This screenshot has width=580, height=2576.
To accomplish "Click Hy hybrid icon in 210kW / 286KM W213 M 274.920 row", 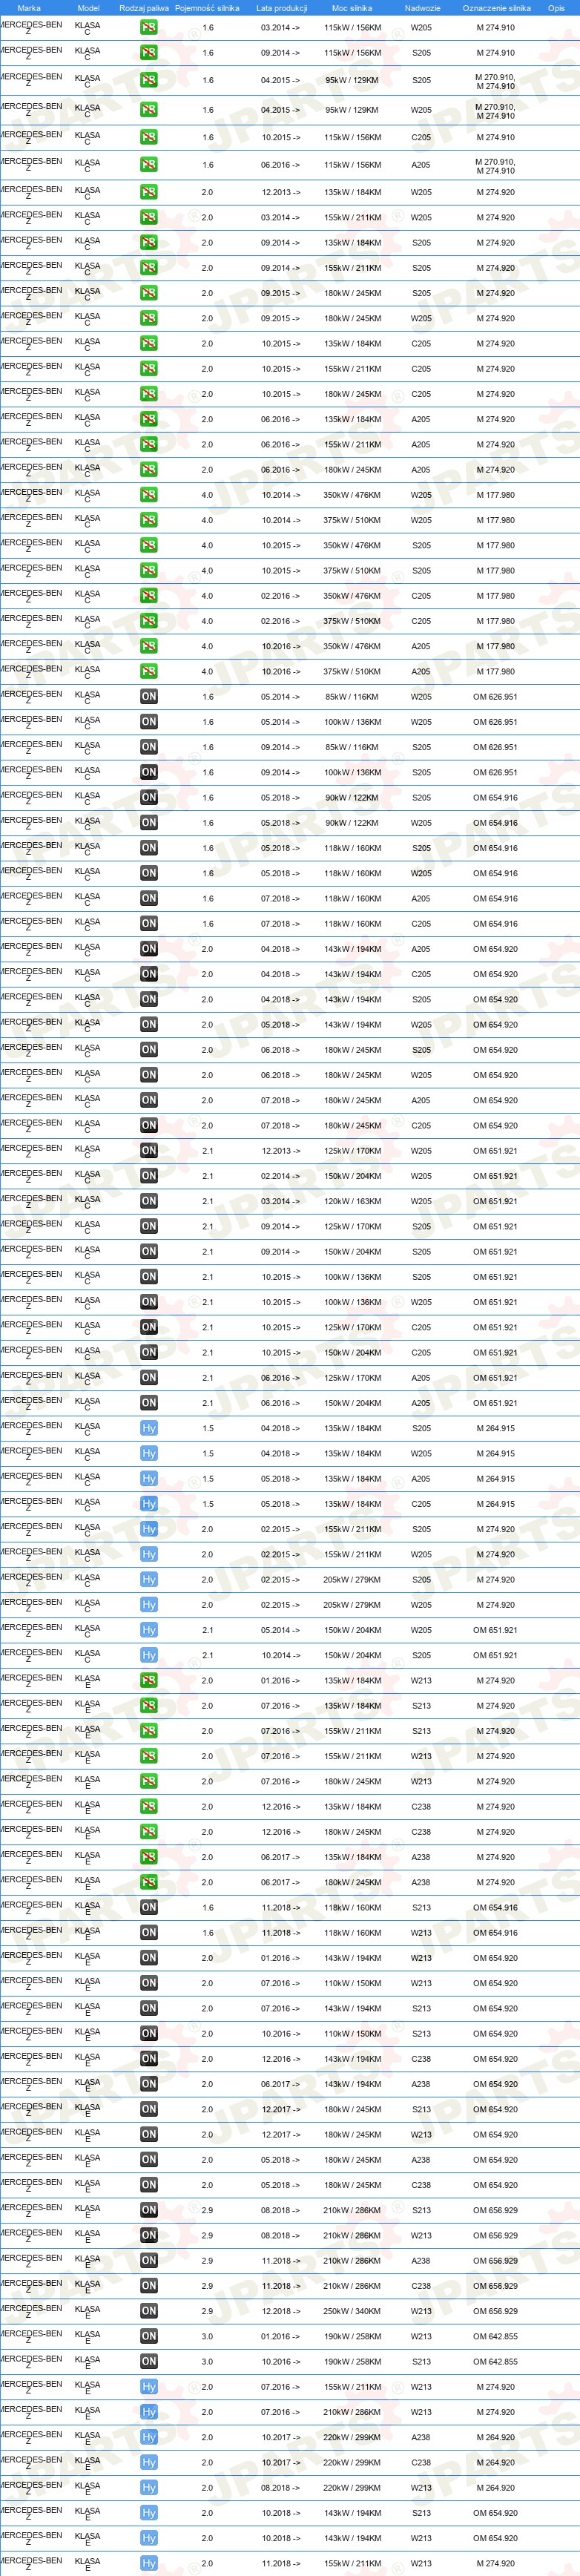I will pos(148,2412).
